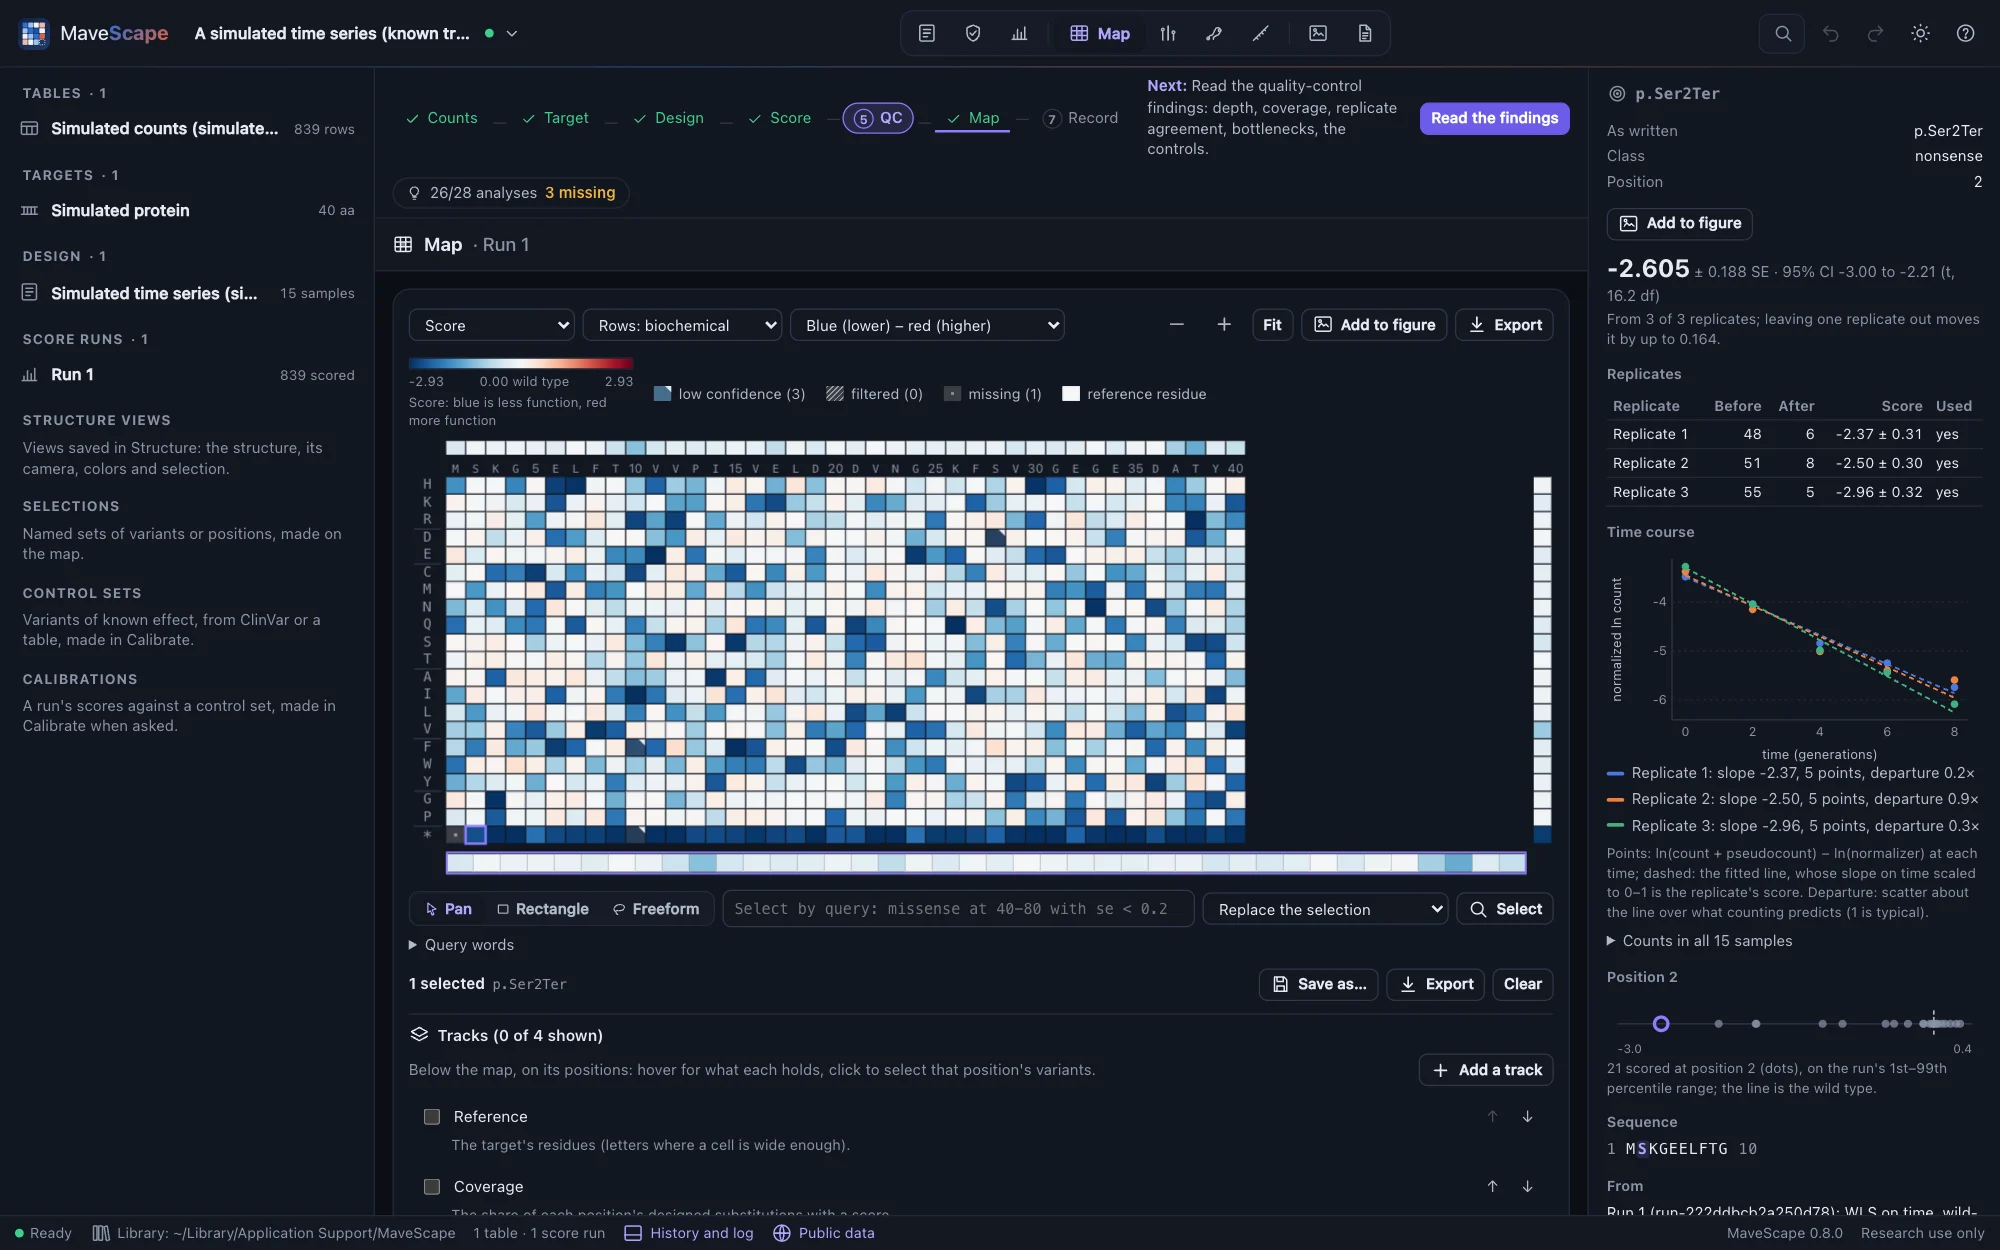Go to the Record step
This screenshot has width=2000, height=1250.
click(1080, 118)
